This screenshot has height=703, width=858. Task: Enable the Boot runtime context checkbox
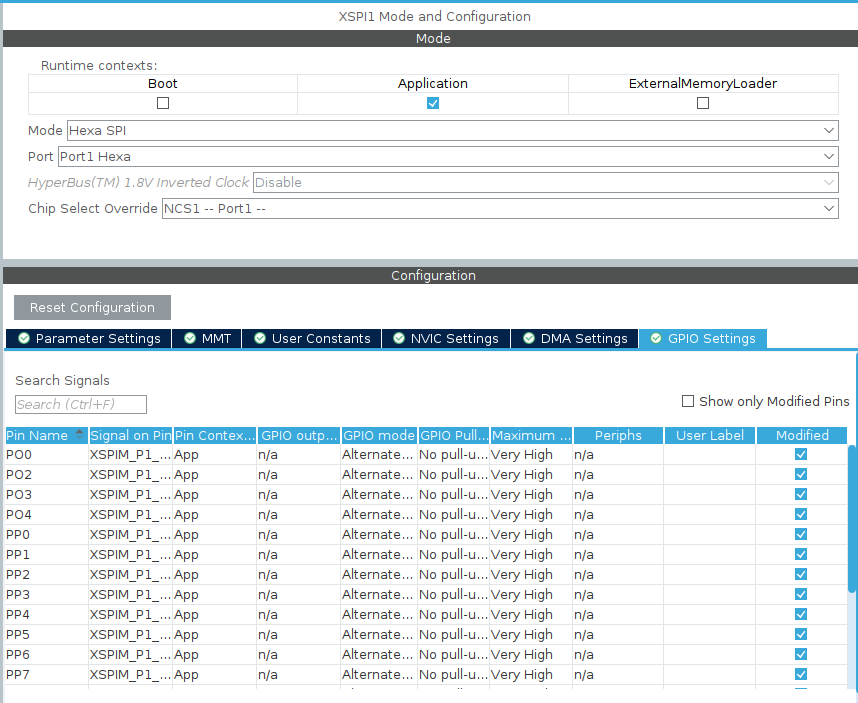pos(163,103)
